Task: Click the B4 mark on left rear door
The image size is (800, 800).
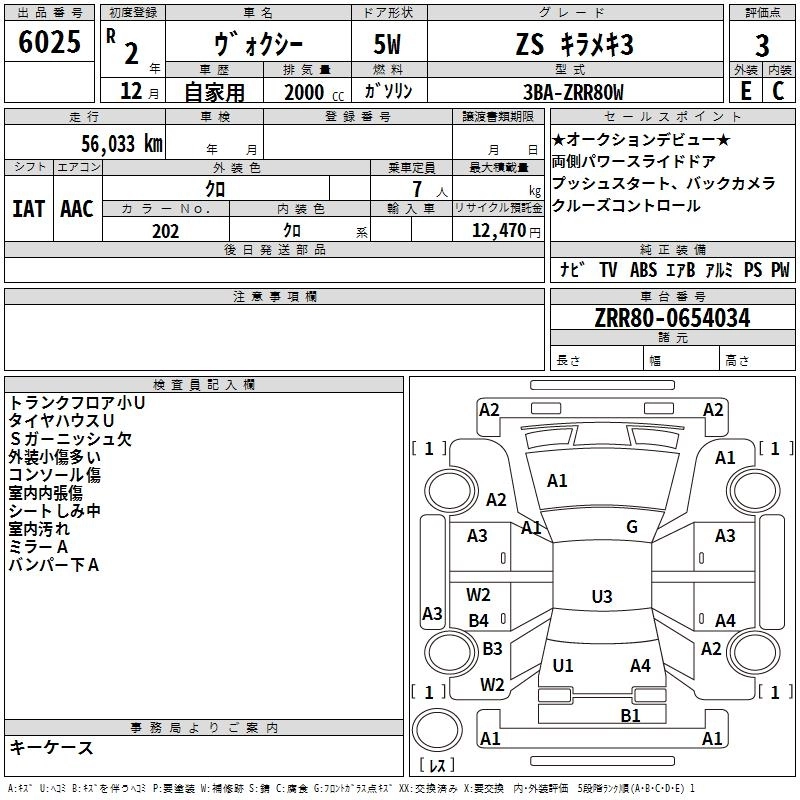Action: coord(479,620)
